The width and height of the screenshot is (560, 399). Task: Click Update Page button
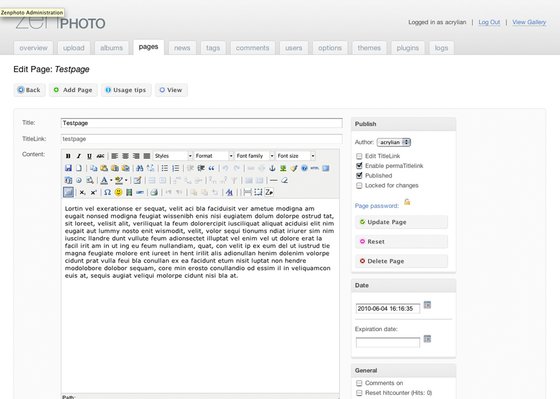tap(401, 222)
